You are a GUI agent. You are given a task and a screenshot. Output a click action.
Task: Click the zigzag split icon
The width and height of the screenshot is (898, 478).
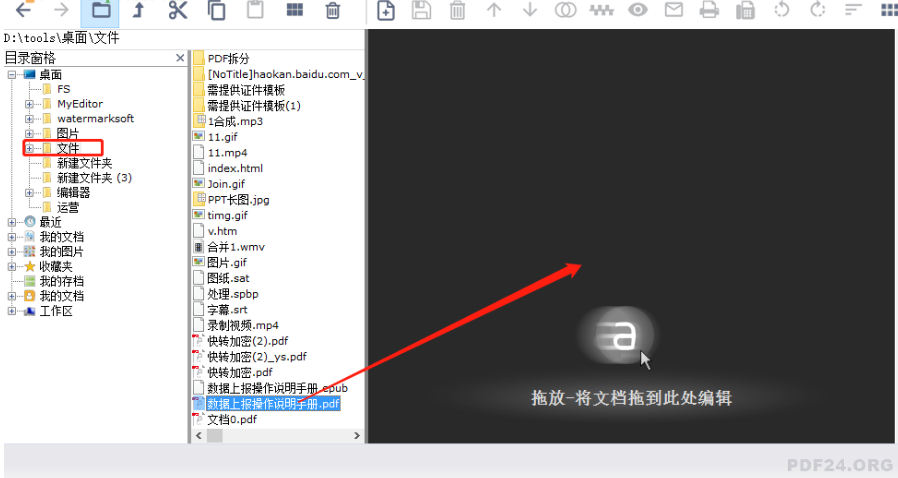click(601, 10)
